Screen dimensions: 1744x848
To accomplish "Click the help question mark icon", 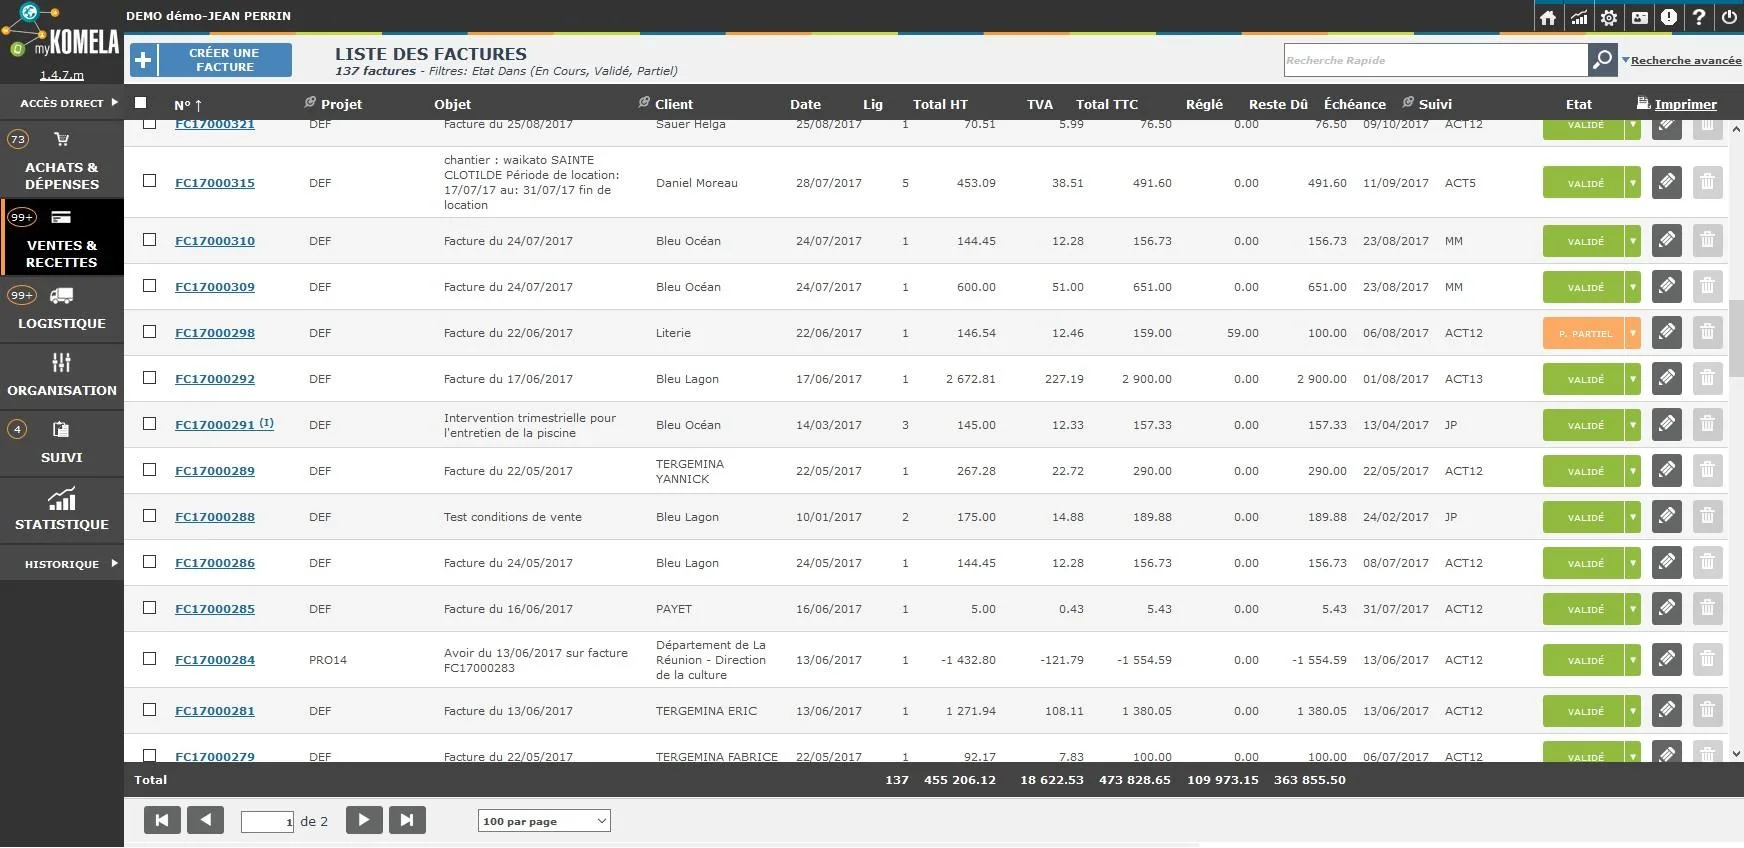I will (1698, 17).
